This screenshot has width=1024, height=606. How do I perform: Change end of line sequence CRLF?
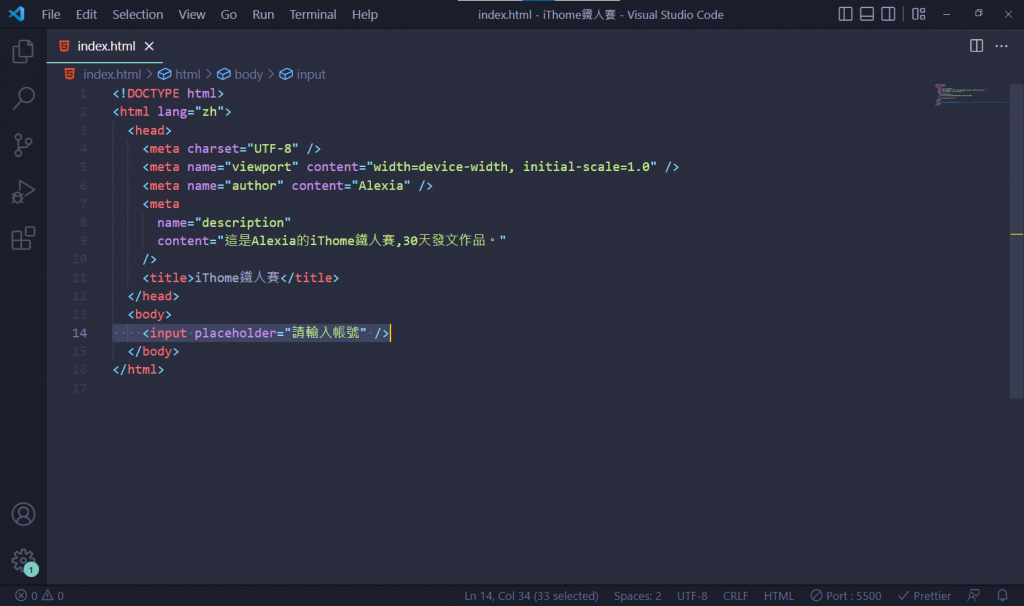click(735, 596)
